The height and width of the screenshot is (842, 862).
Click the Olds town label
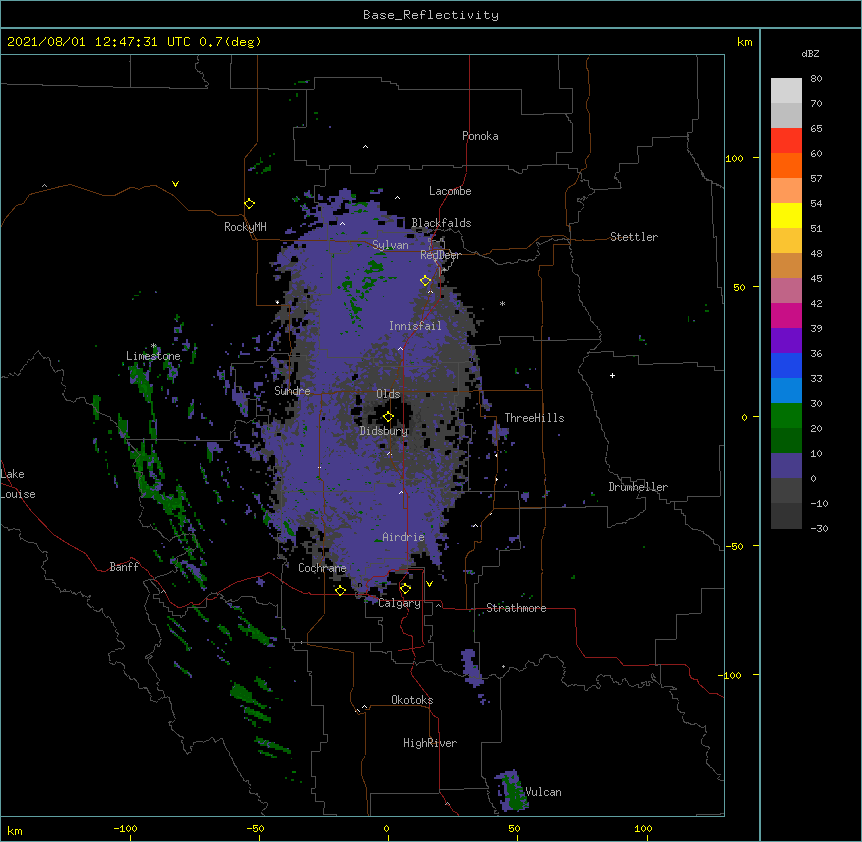[388, 394]
